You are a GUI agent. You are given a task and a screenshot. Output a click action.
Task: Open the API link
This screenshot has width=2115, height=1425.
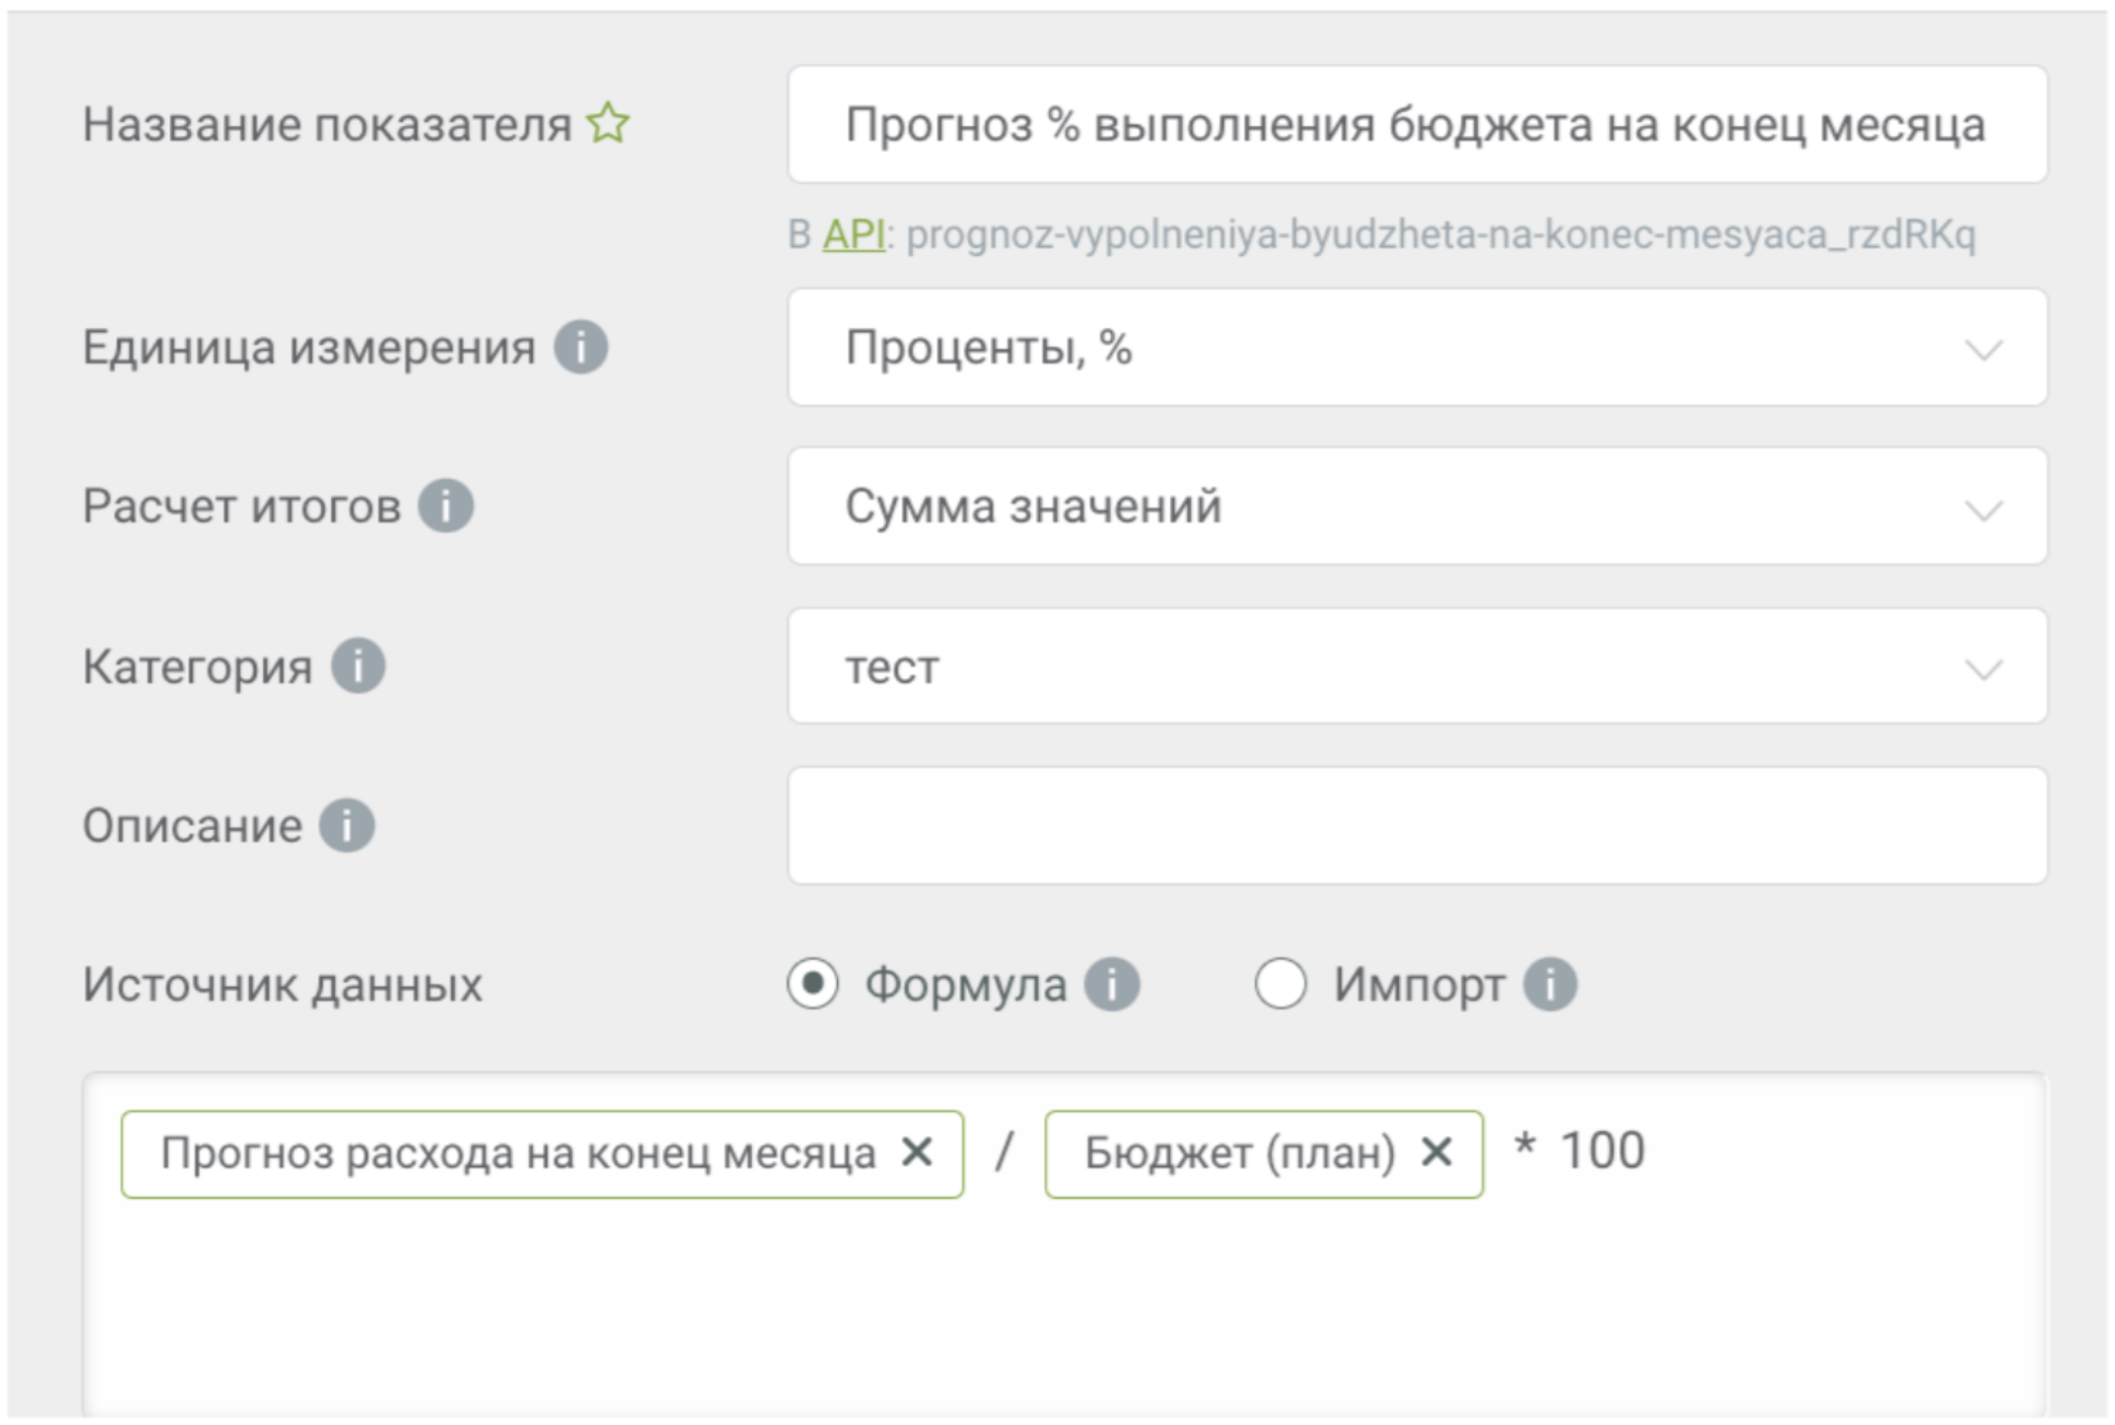(853, 235)
